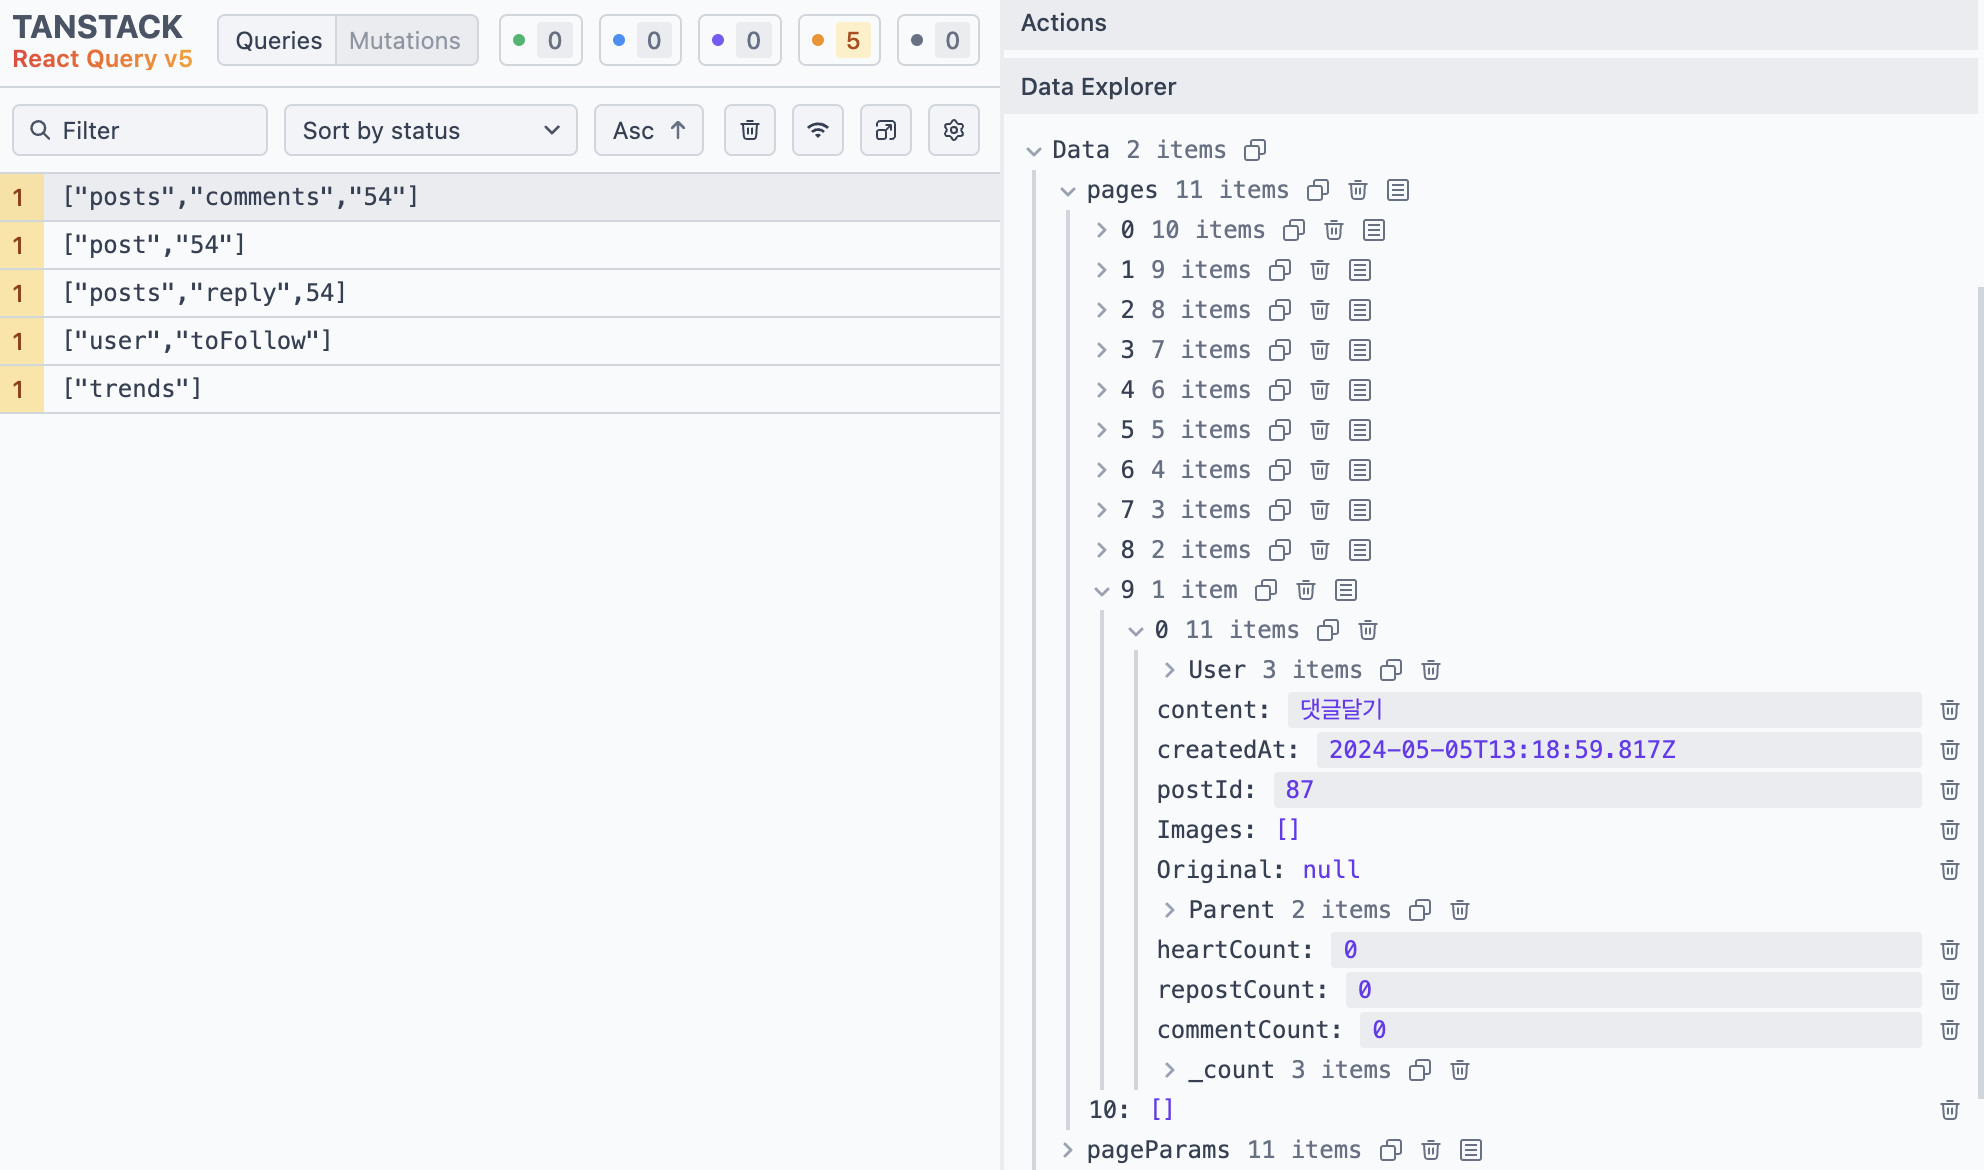Expand the User object node
This screenshot has height=1170, width=1984.
click(1169, 670)
